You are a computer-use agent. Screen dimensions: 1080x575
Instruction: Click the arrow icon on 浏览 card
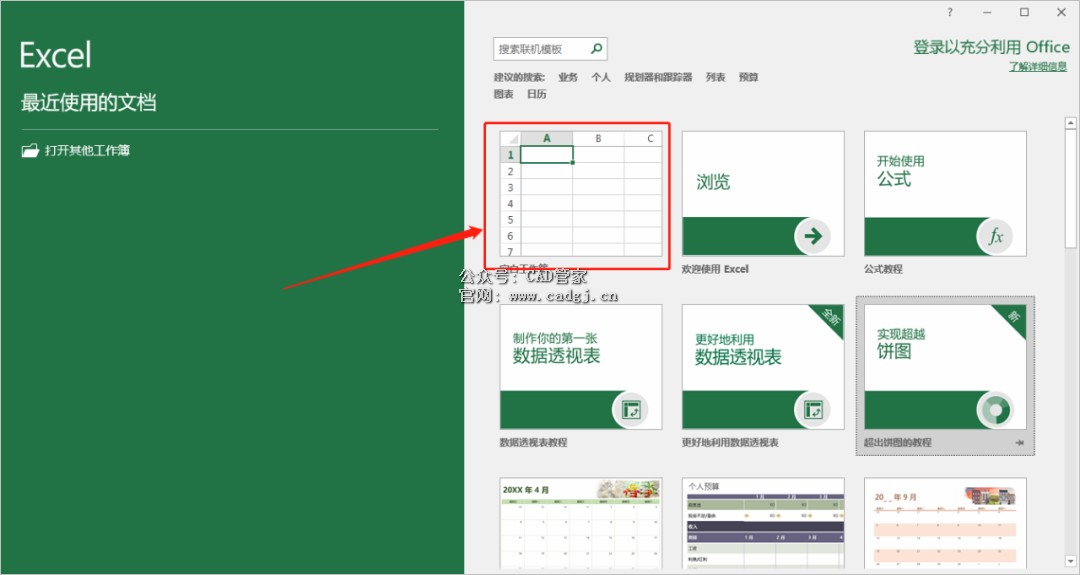click(x=813, y=236)
